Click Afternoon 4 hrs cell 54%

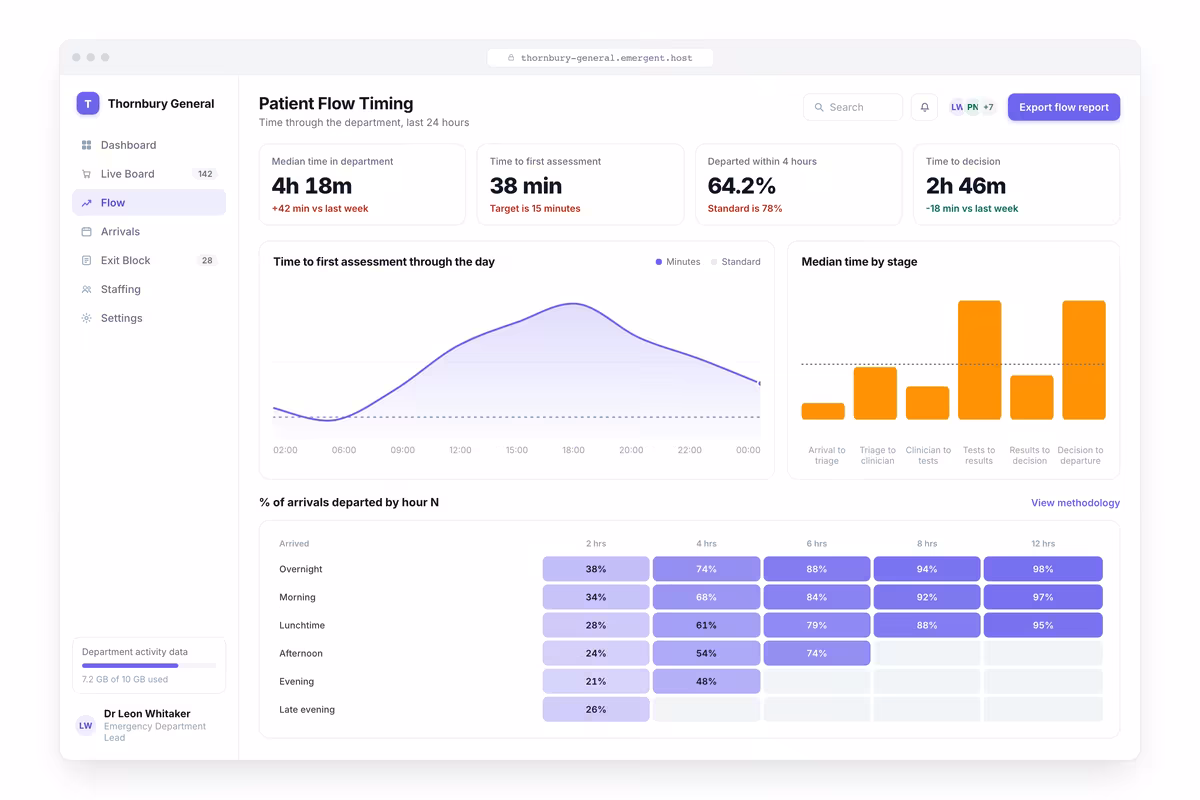(x=706, y=653)
